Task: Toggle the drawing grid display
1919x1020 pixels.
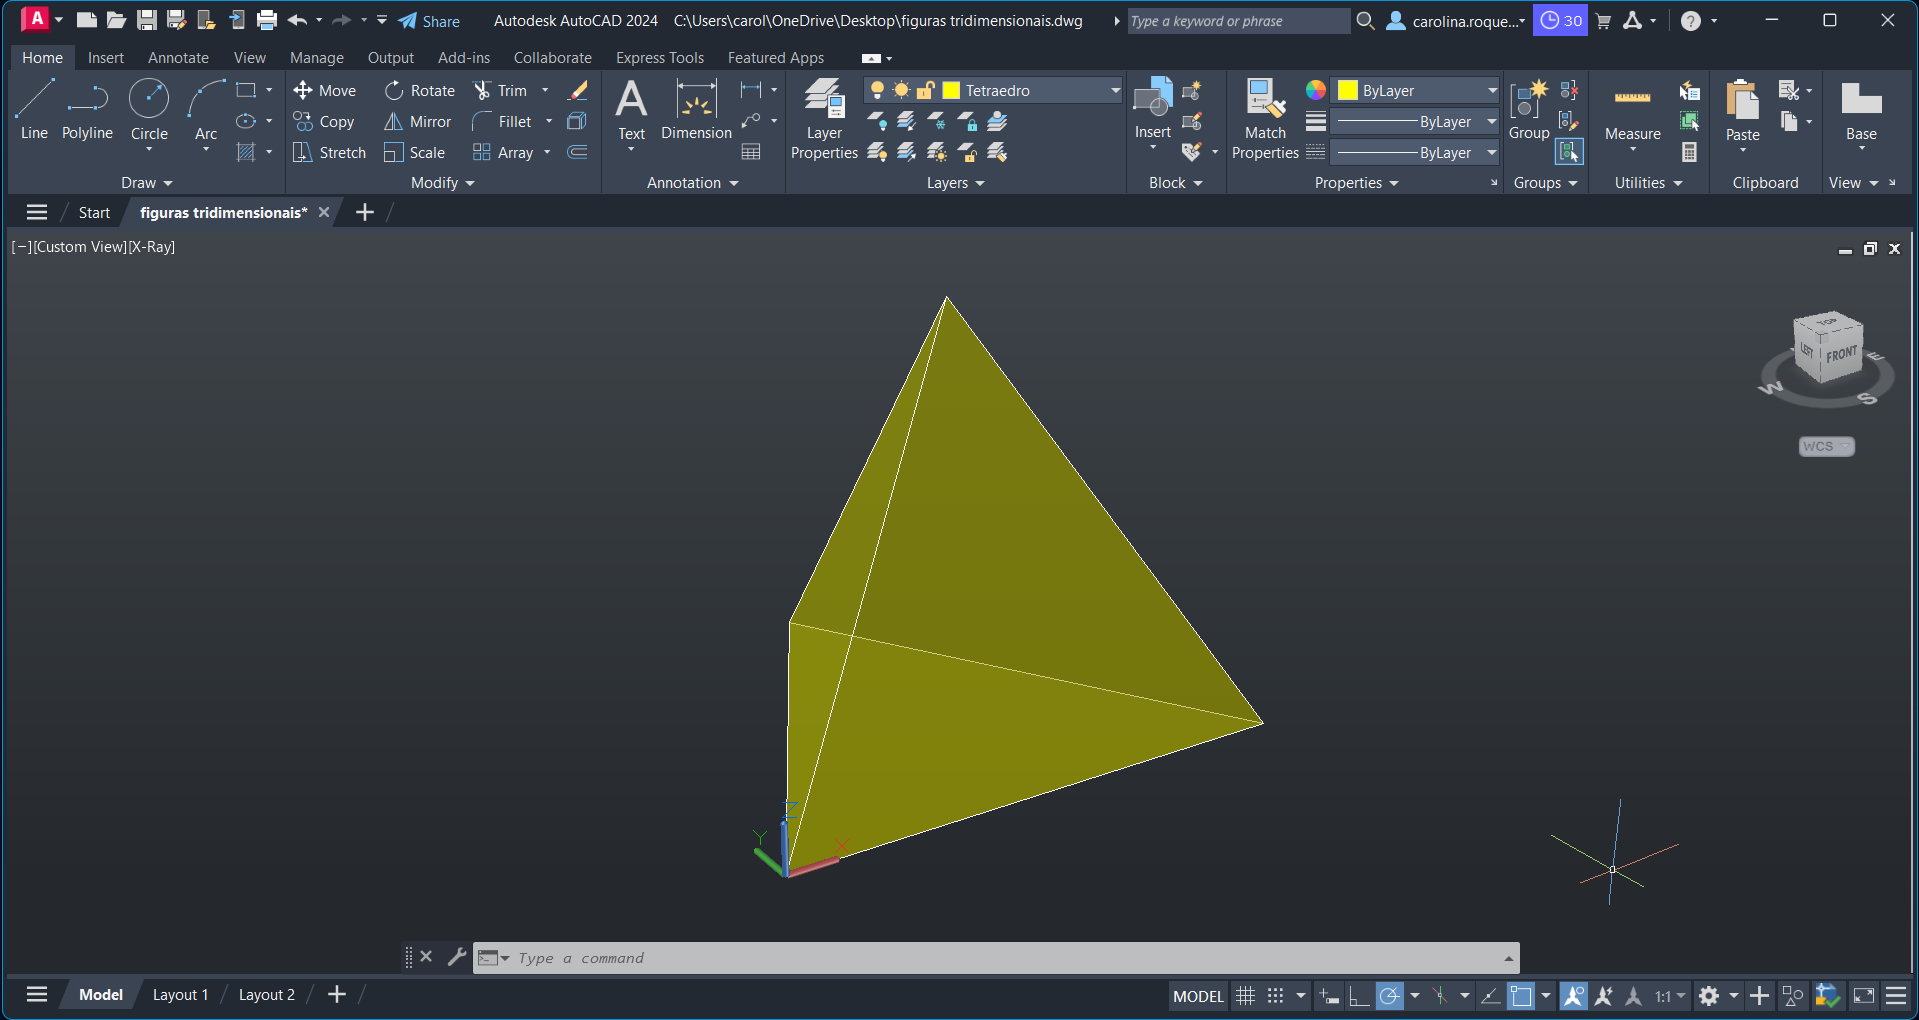Action: [x=1245, y=996]
